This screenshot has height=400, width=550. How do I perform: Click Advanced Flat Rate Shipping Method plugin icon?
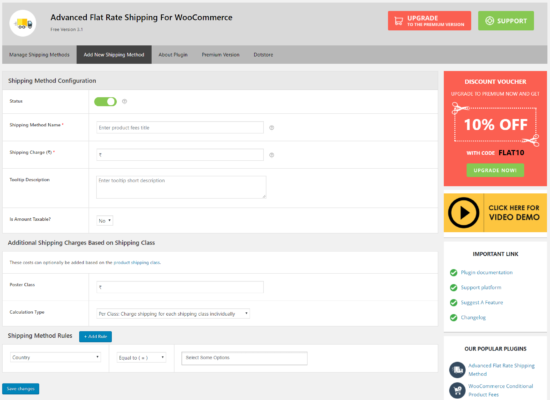[457, 370]
